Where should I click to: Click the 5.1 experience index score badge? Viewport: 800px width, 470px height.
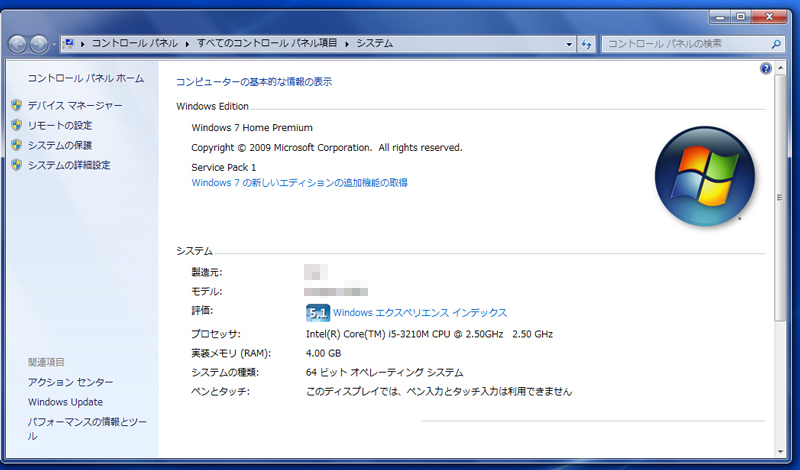317,313
